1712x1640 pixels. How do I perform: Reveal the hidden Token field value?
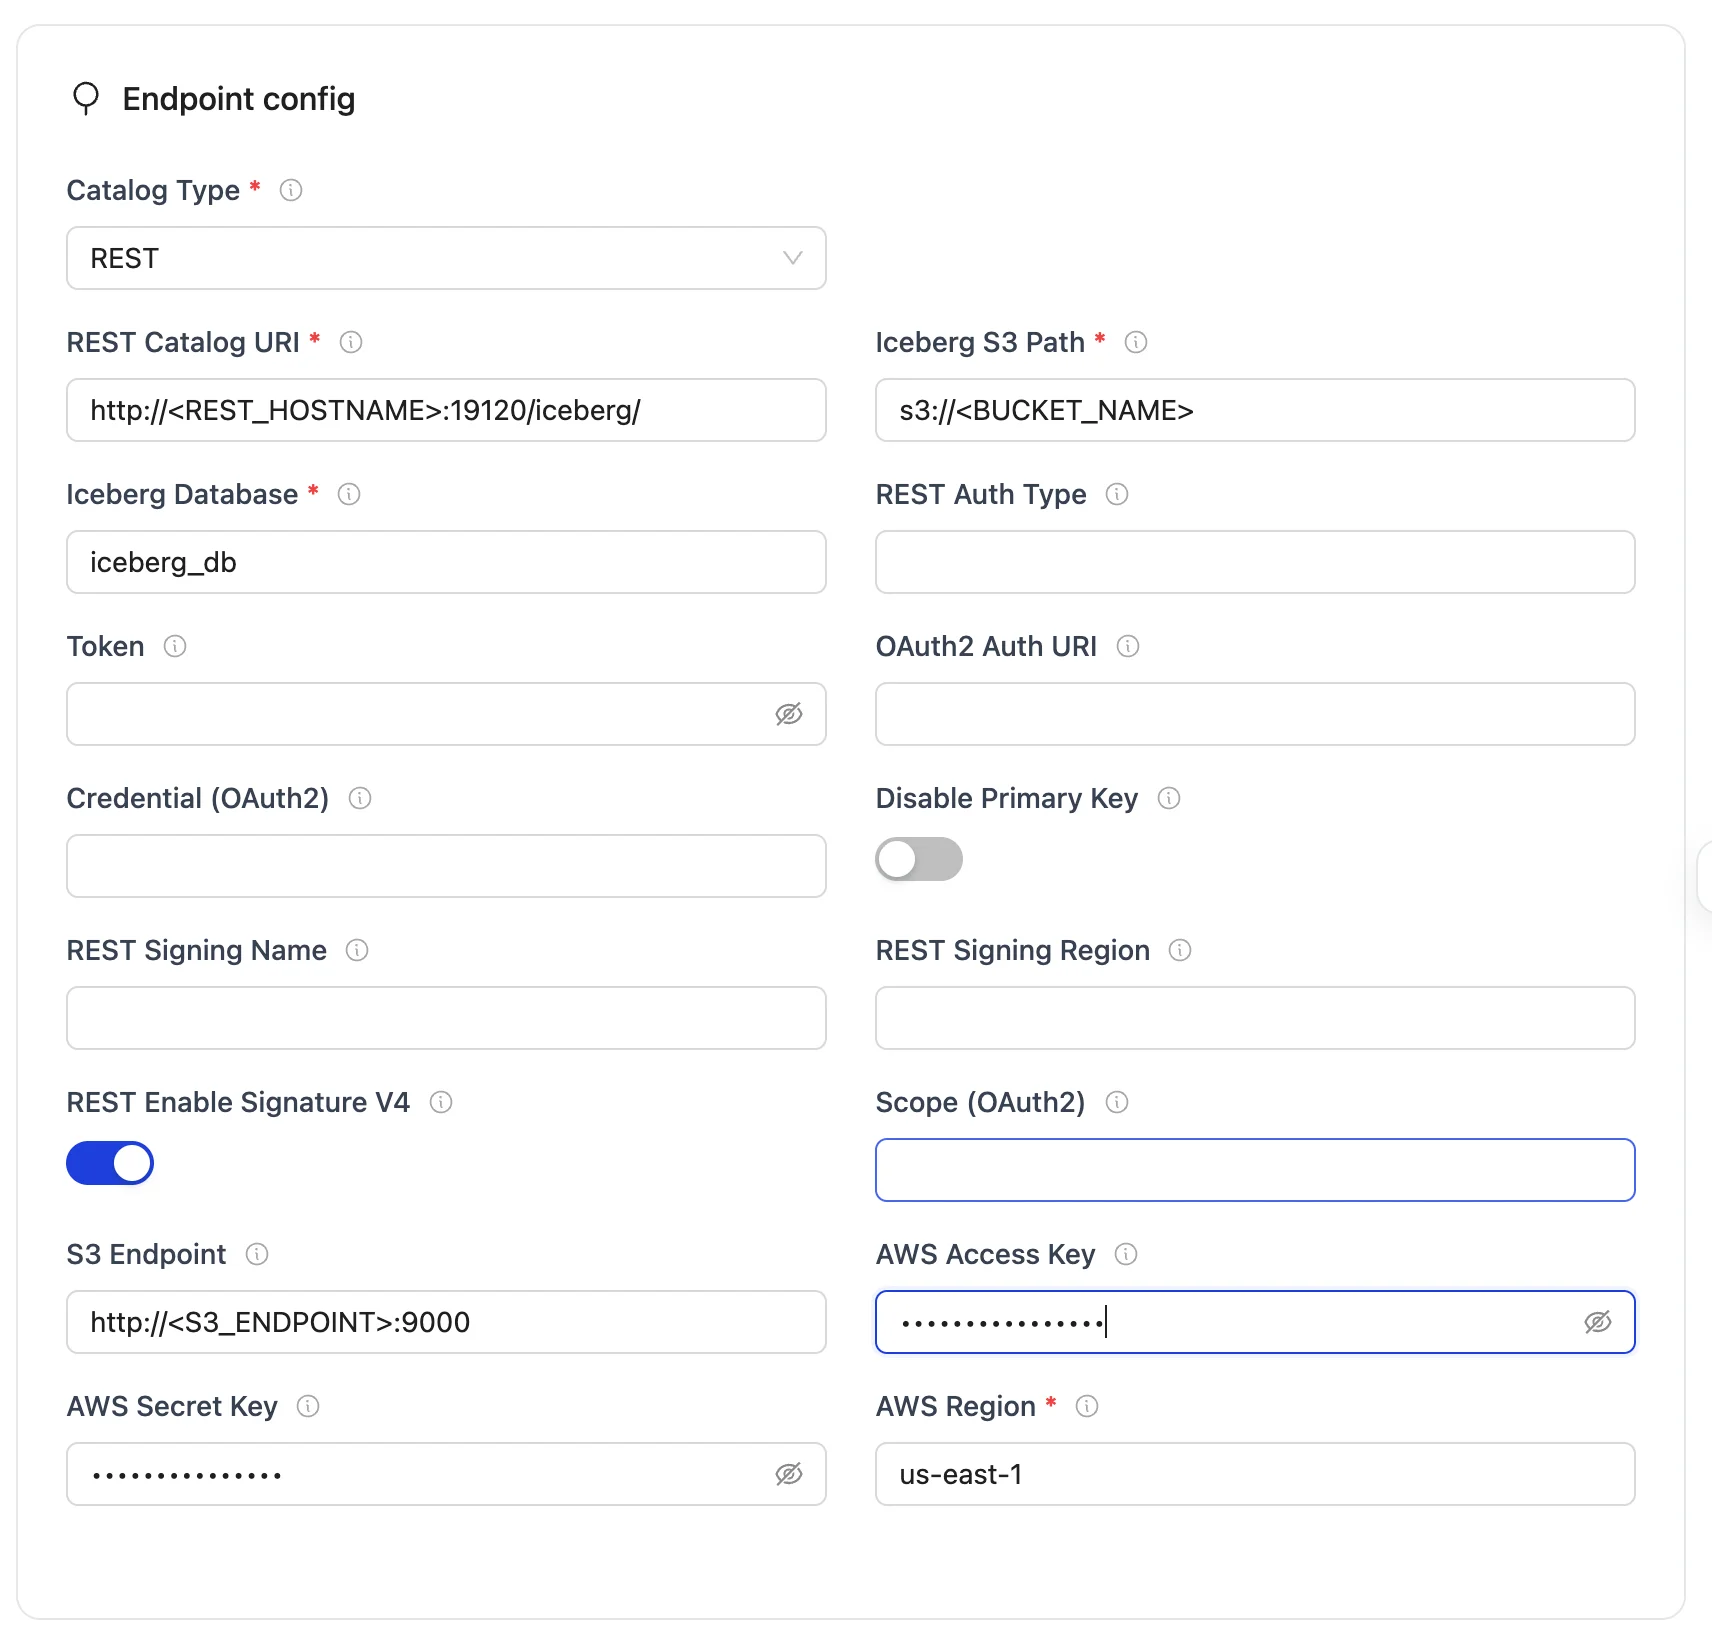[789, 714]
